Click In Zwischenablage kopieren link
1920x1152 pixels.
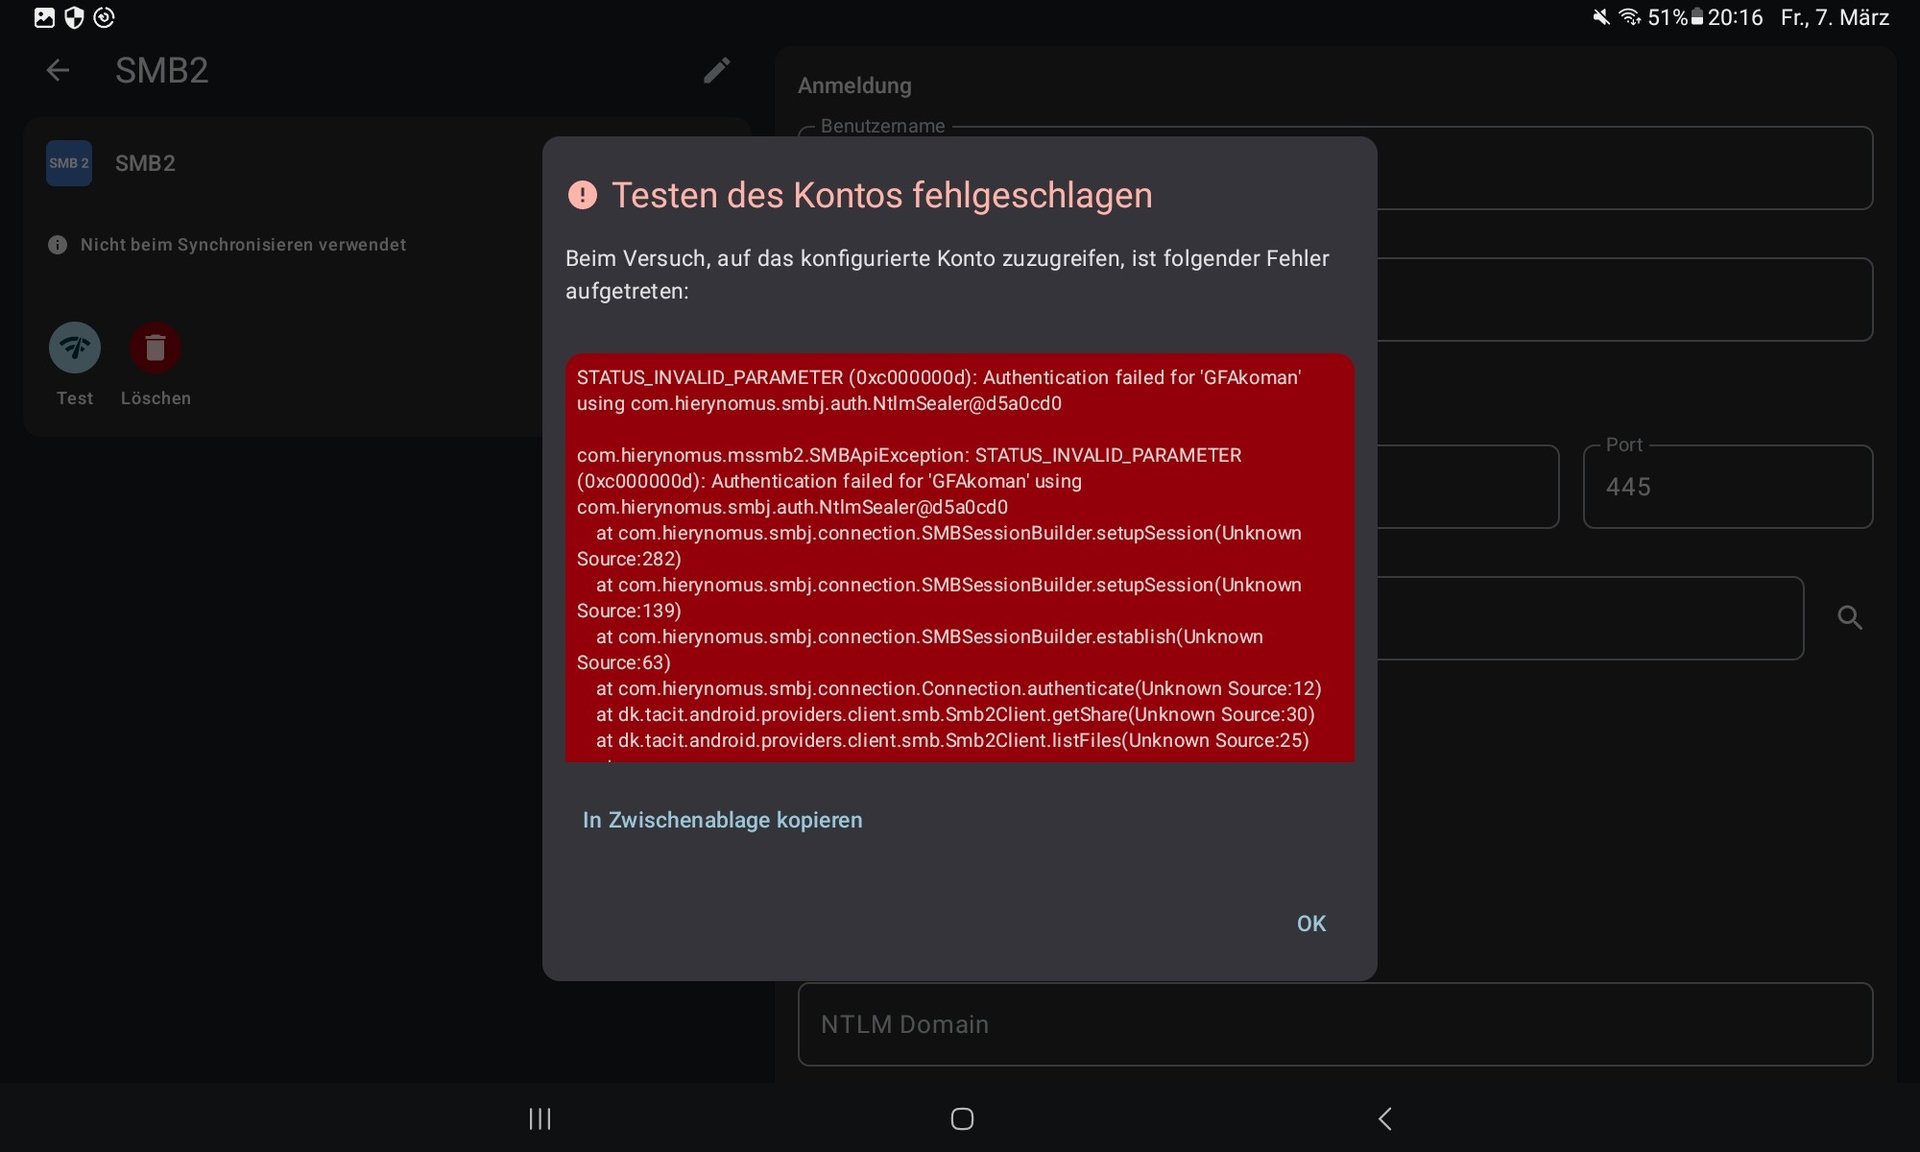[722, 820]
